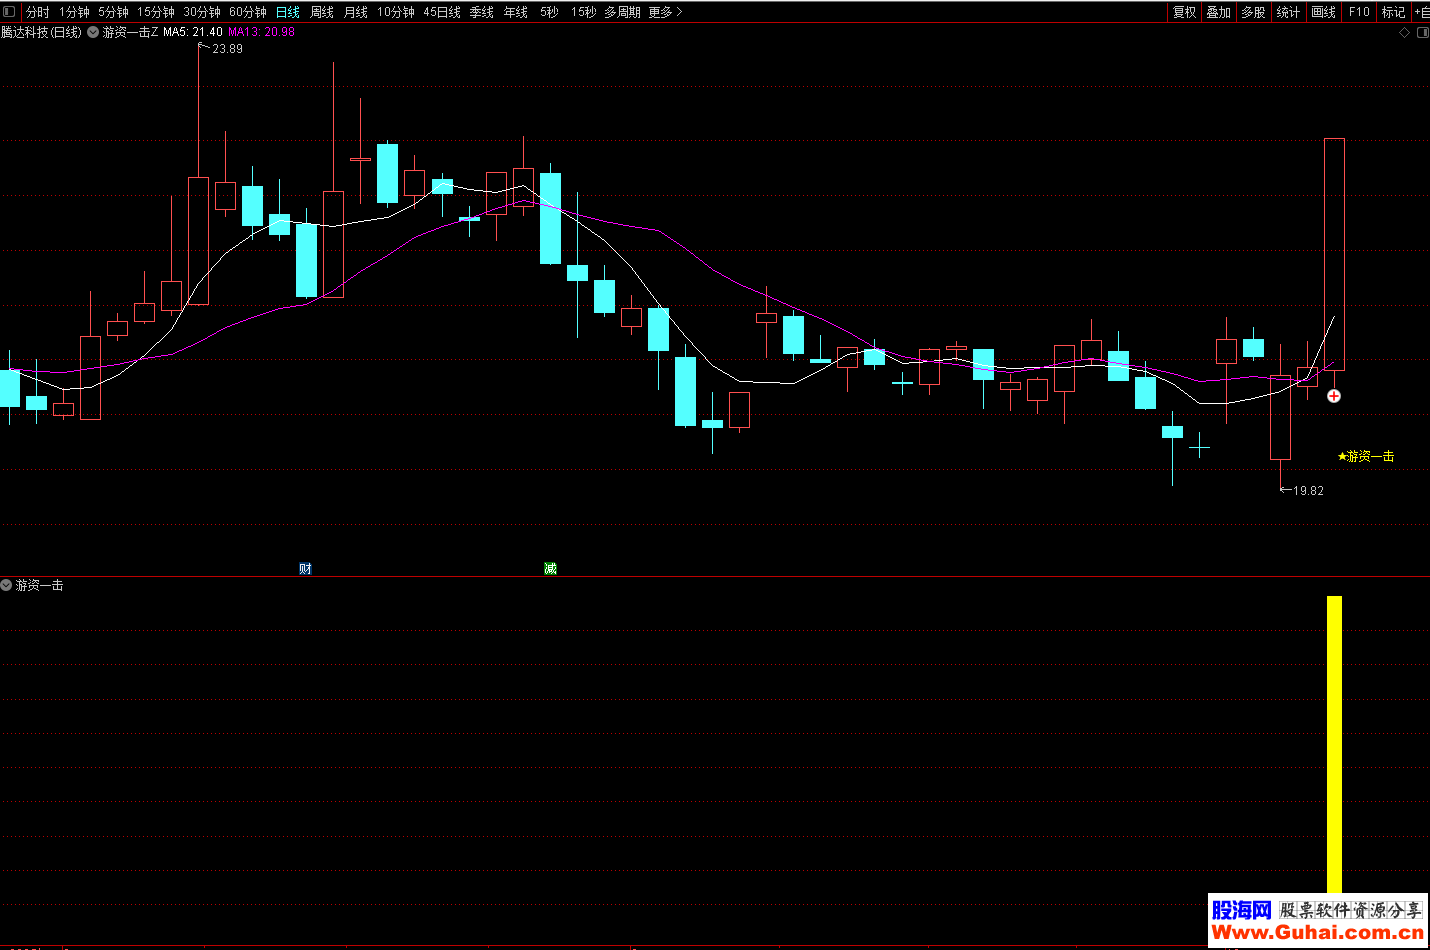This screenshot has height=950, width=1430.
Task: Click the ★游资一击 signal label
Action: tap(1366, 456)
